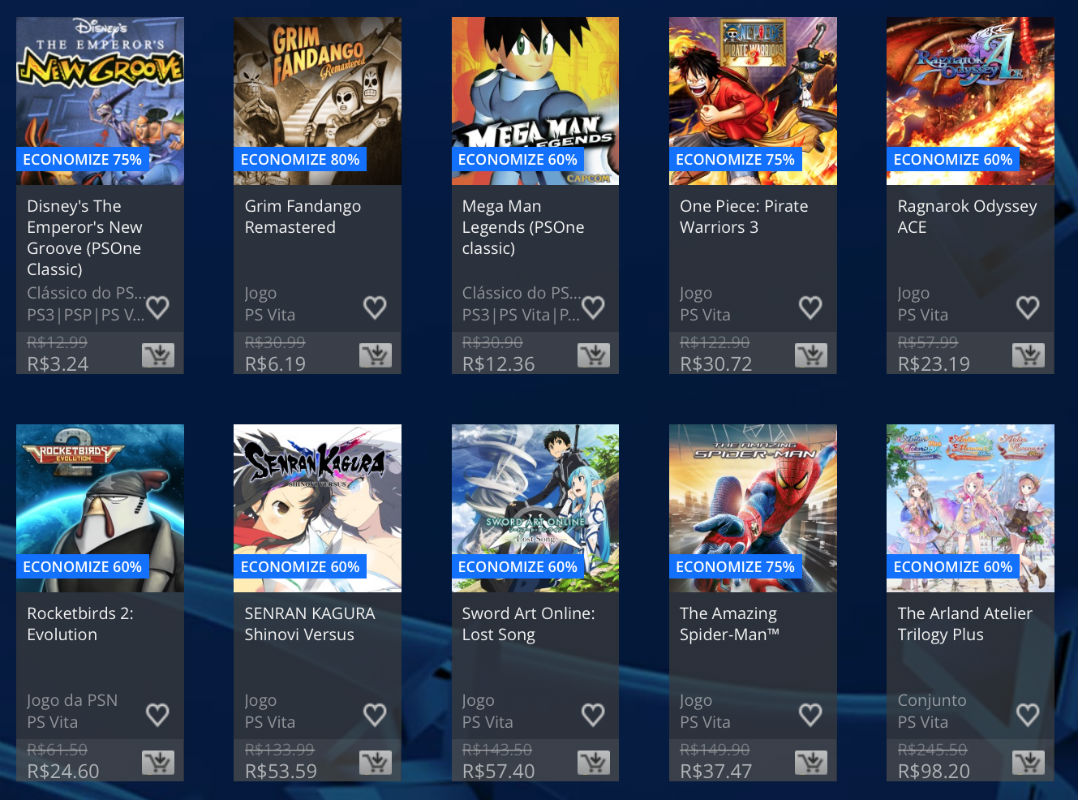The image size is (1078, 800).
Task: Open the SENRAN KAGURA Shinovi Versus title
Action: [310, 623]
